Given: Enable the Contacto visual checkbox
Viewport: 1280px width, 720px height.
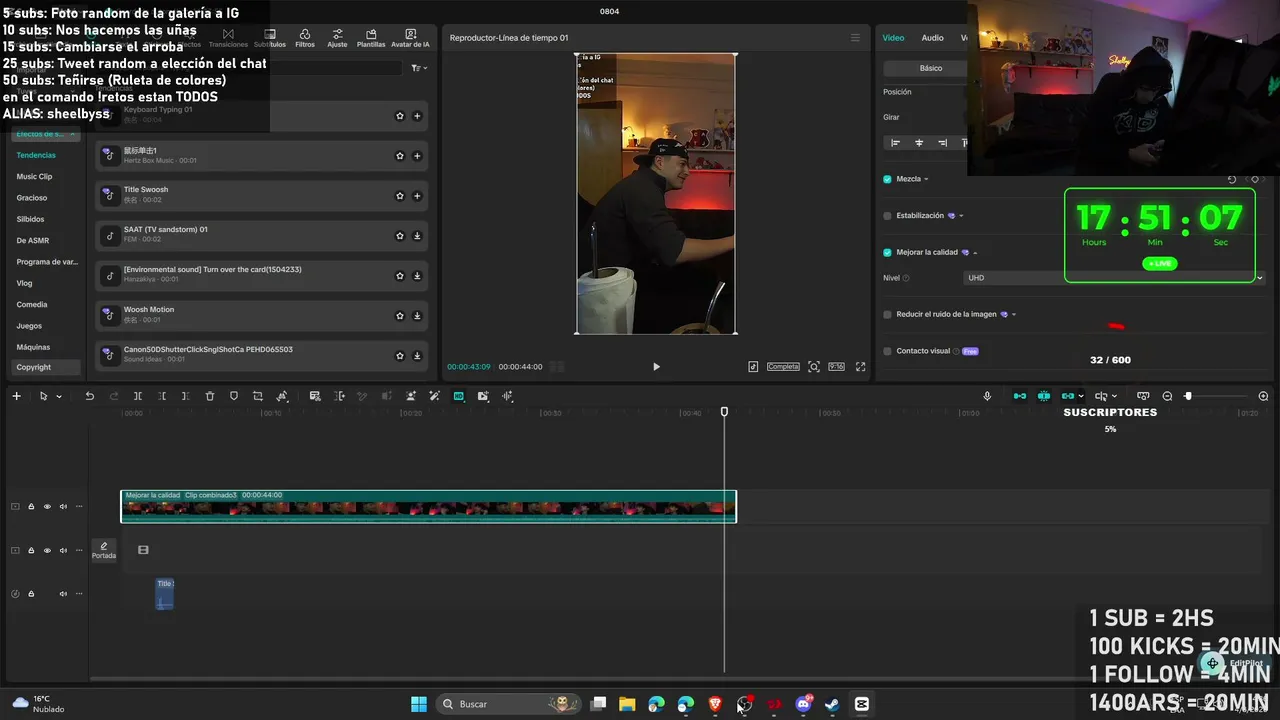Looking at the screenshot, I should pyautogui.click(x=887, y=351).
